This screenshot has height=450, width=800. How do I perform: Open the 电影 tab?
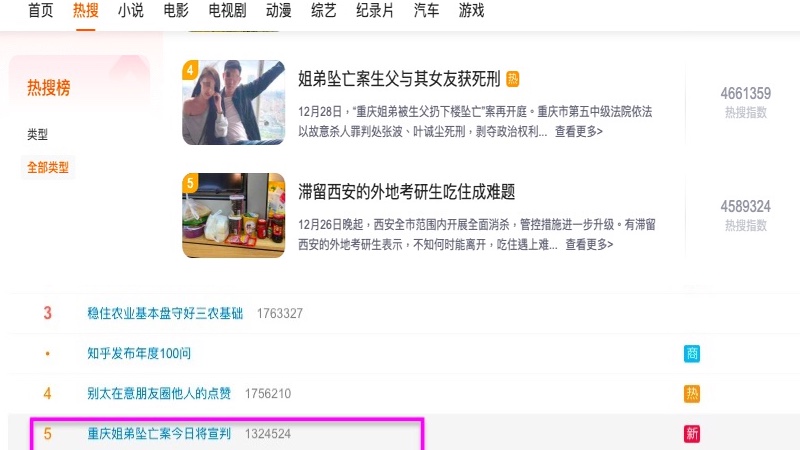coord(176,10)
